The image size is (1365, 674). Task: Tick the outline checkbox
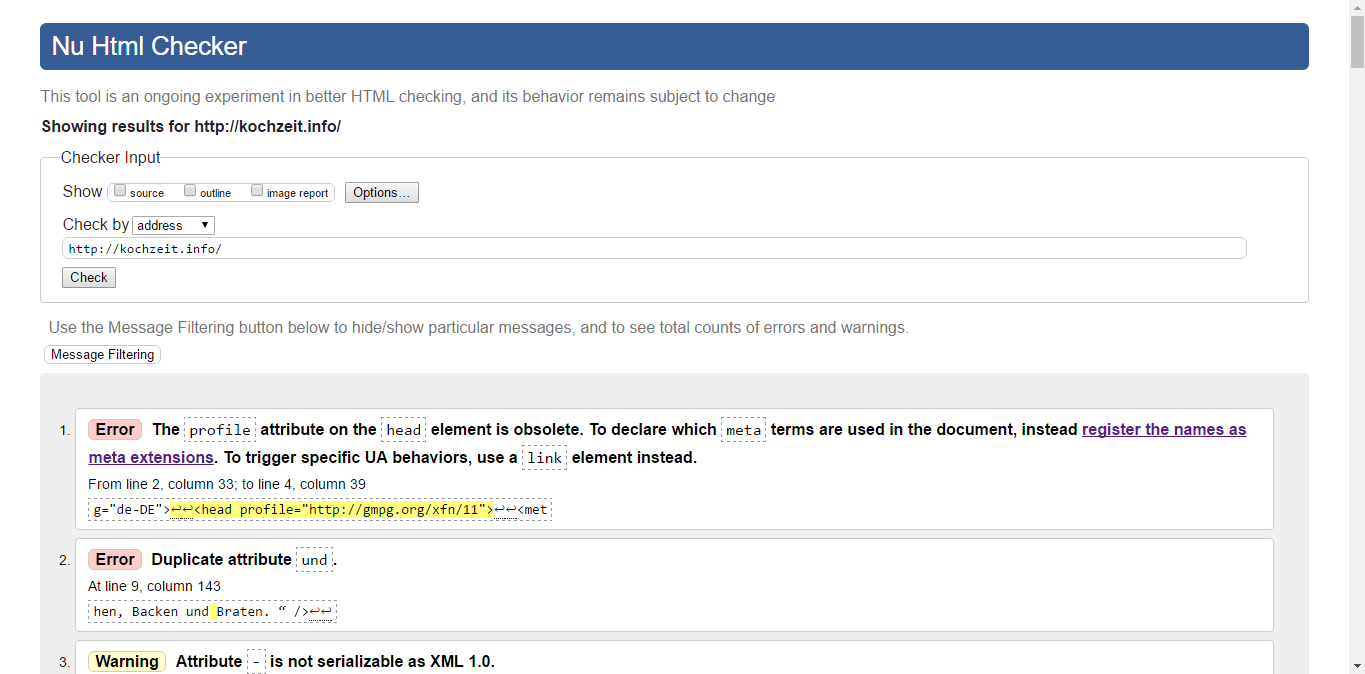tap(190, 191)
